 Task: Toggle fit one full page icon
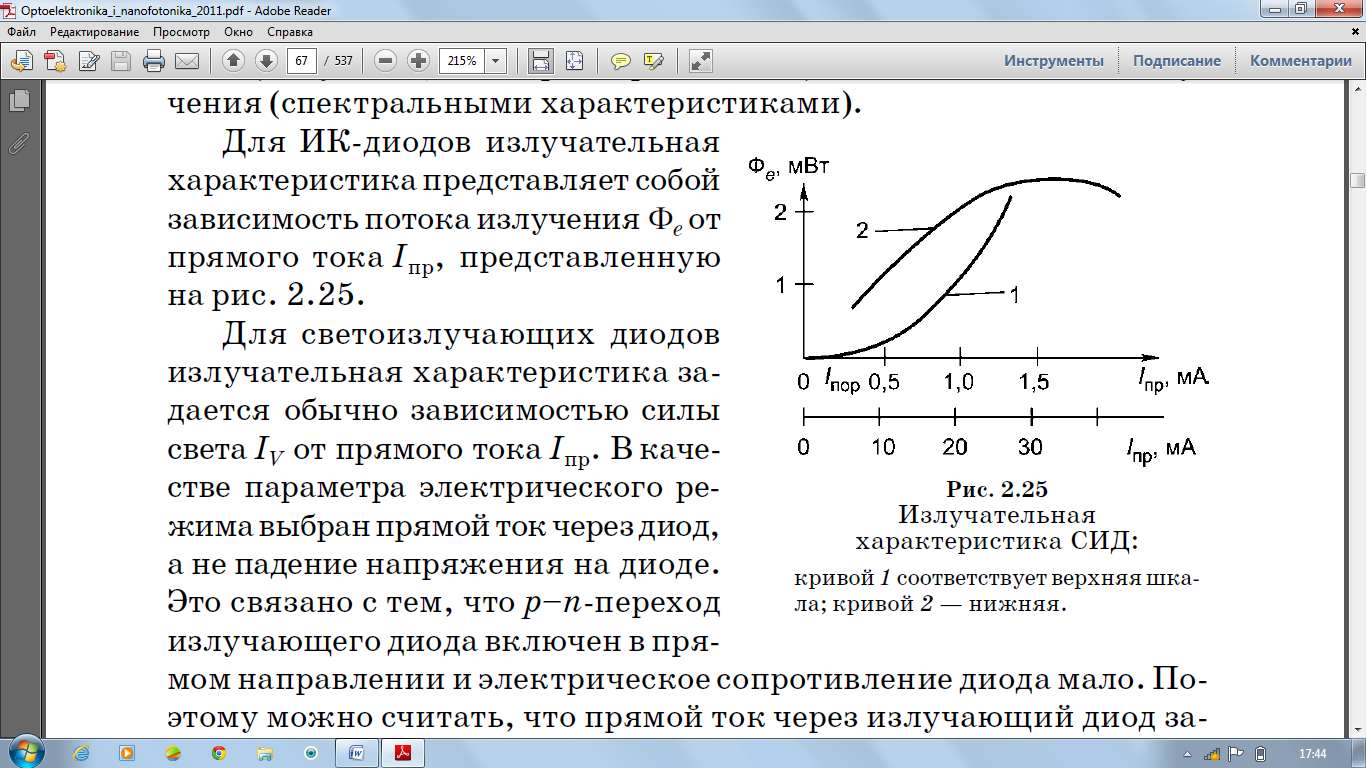(x=574, y=61)
